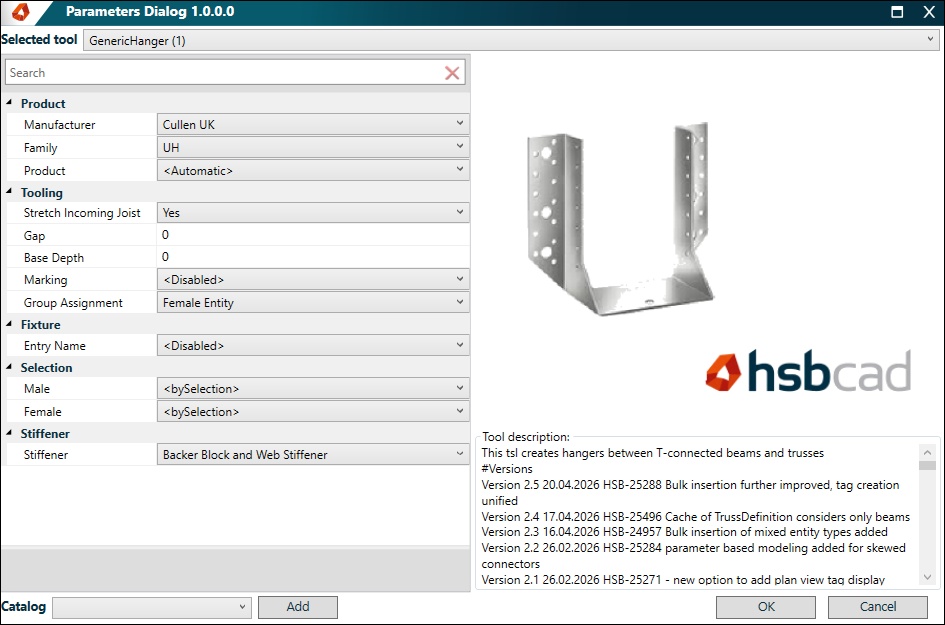Select the Female label
Screen dimensions: 945x625
point(42,412)
